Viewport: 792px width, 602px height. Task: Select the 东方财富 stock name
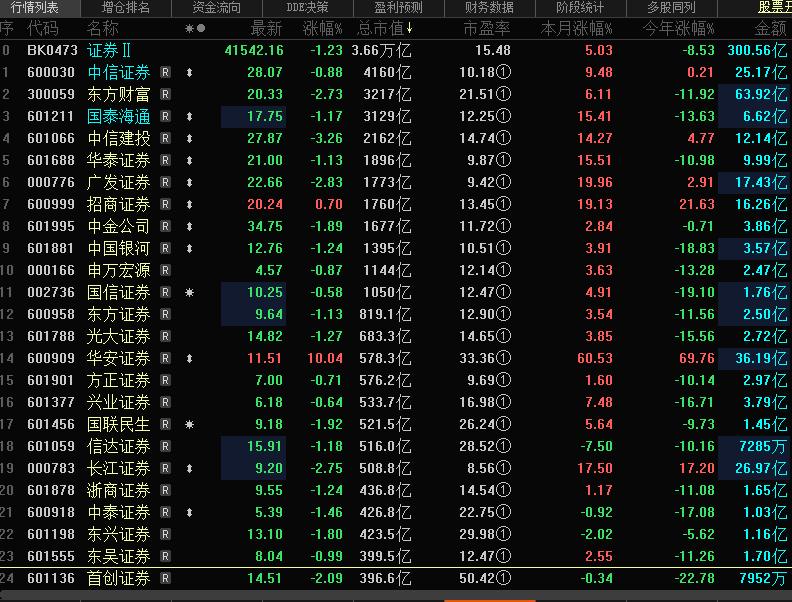coord(119,94)
